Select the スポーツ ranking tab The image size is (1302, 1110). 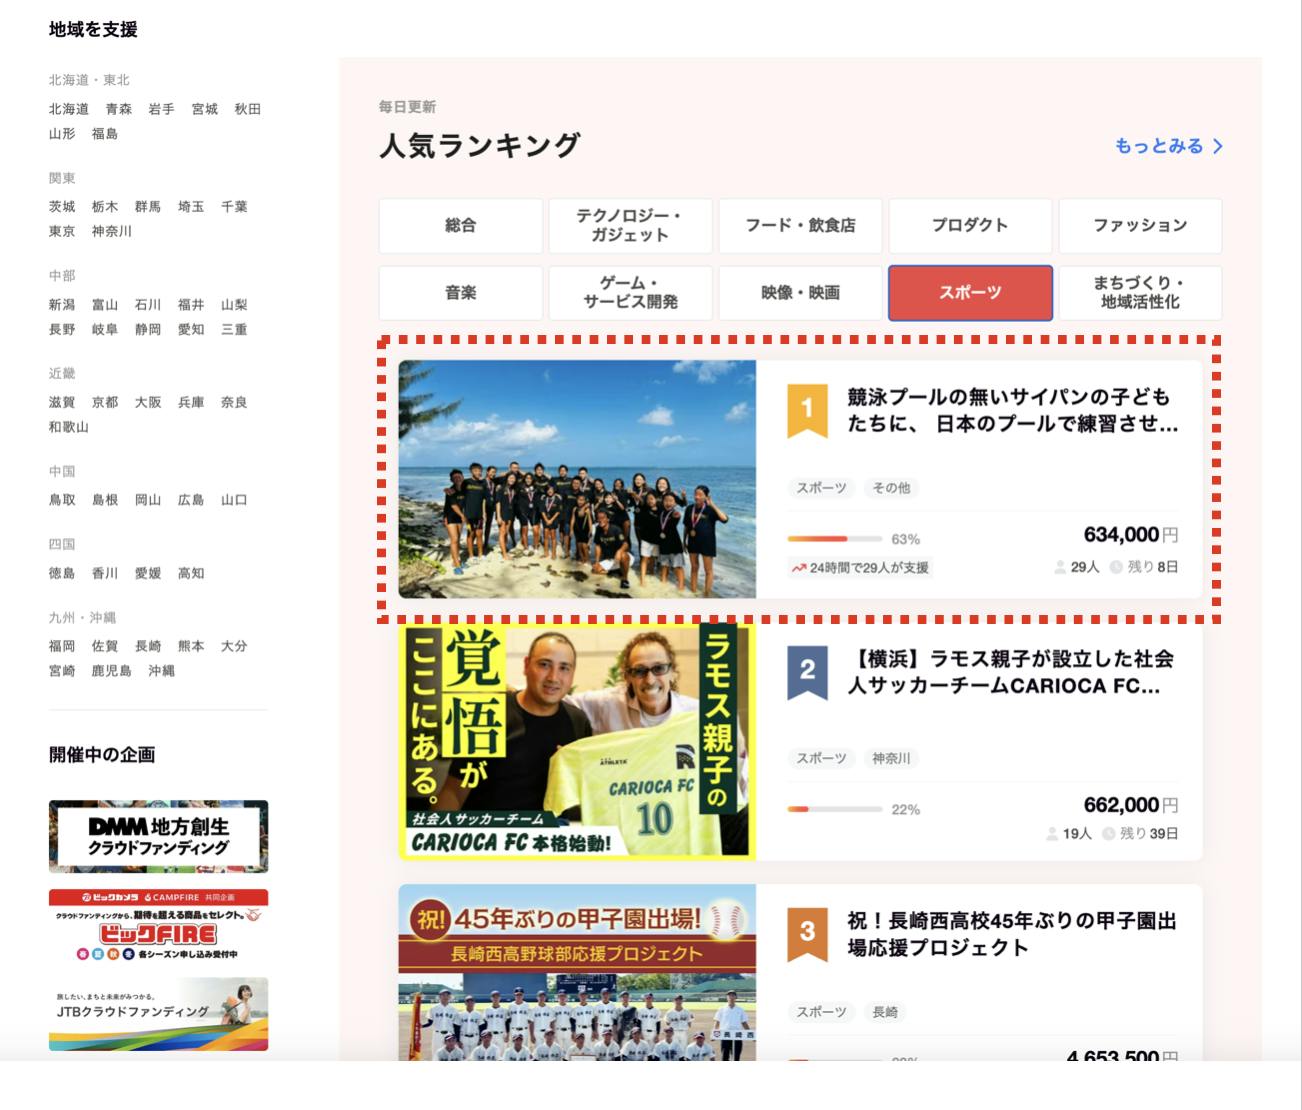tap(970, 292)
